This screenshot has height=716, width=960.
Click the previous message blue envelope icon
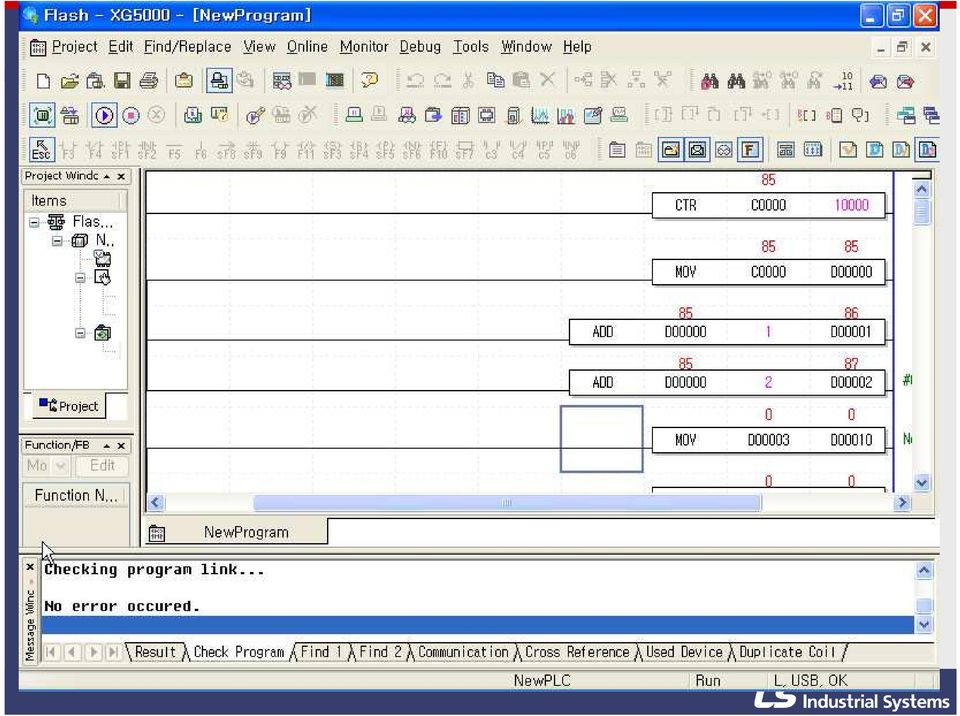(878, 81)
